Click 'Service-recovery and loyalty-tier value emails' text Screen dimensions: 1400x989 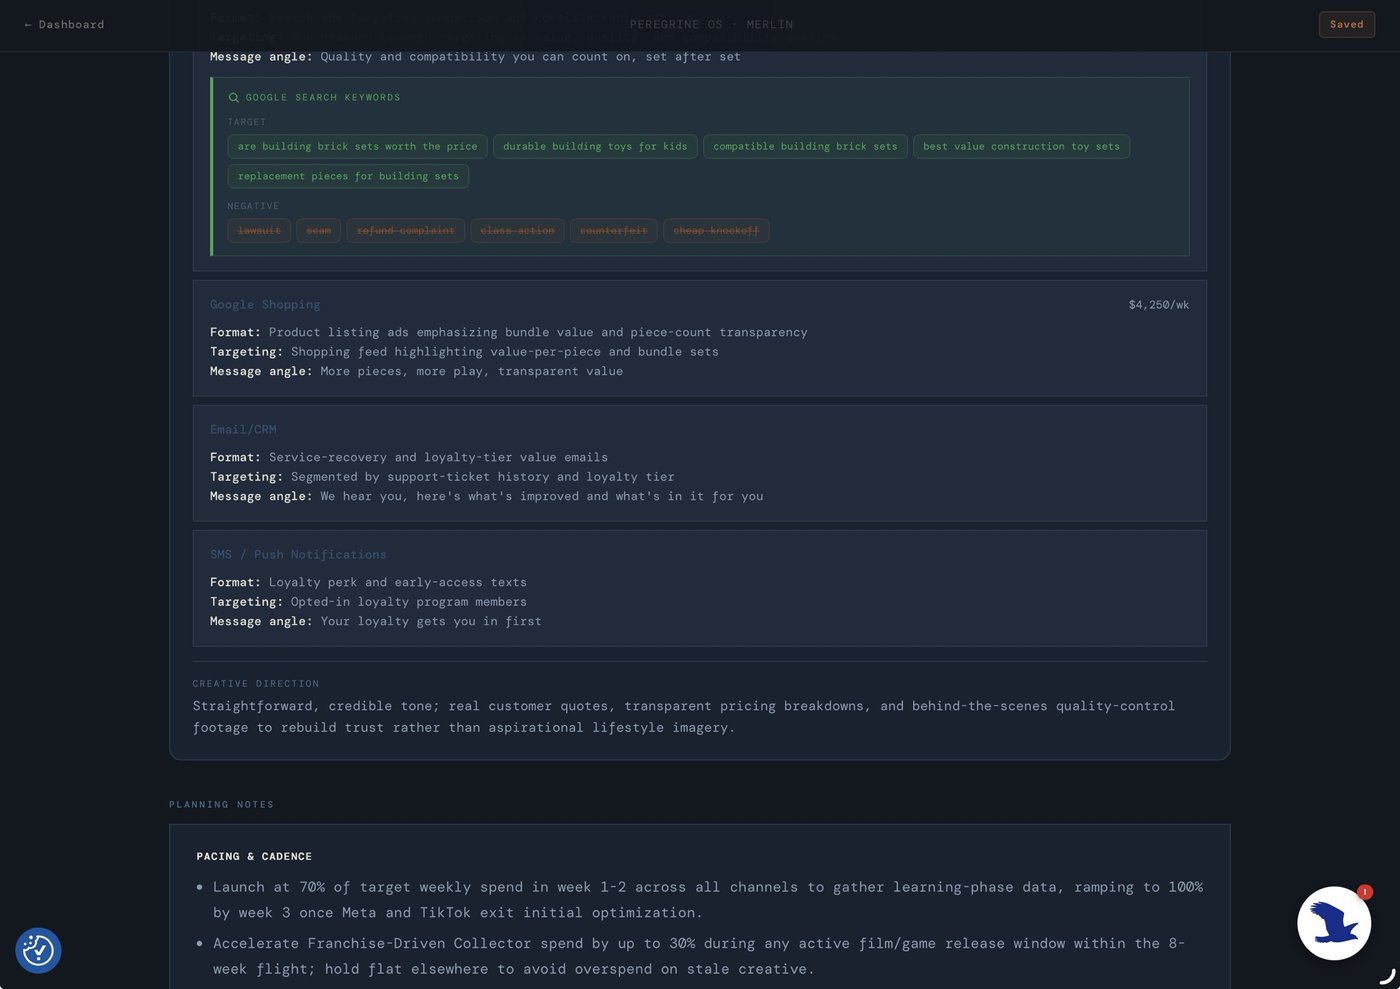pyautogui.click(x=438, y=458)
